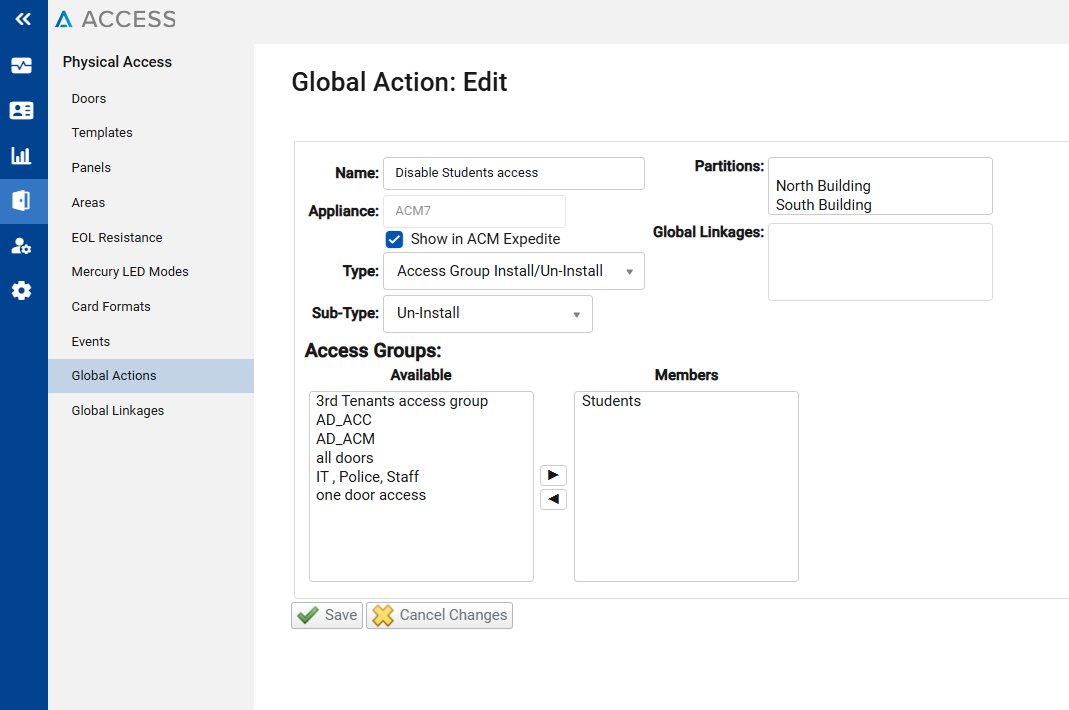1069x710 pixels.
Task: Open the Monitor activity icon
Action: pyautogui.click(x=22, y=65)
